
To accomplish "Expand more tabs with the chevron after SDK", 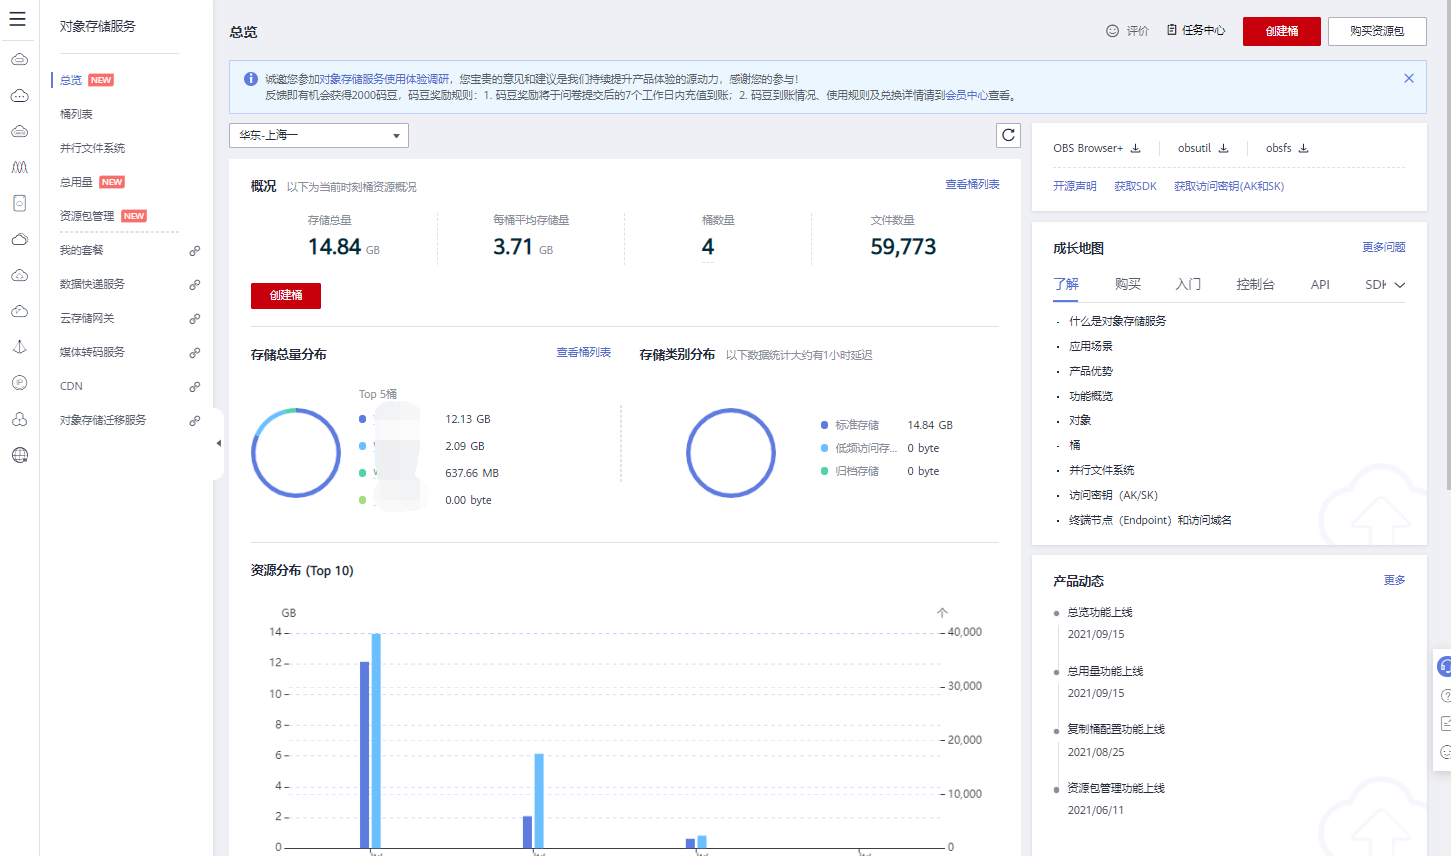I will point(1400,285).
